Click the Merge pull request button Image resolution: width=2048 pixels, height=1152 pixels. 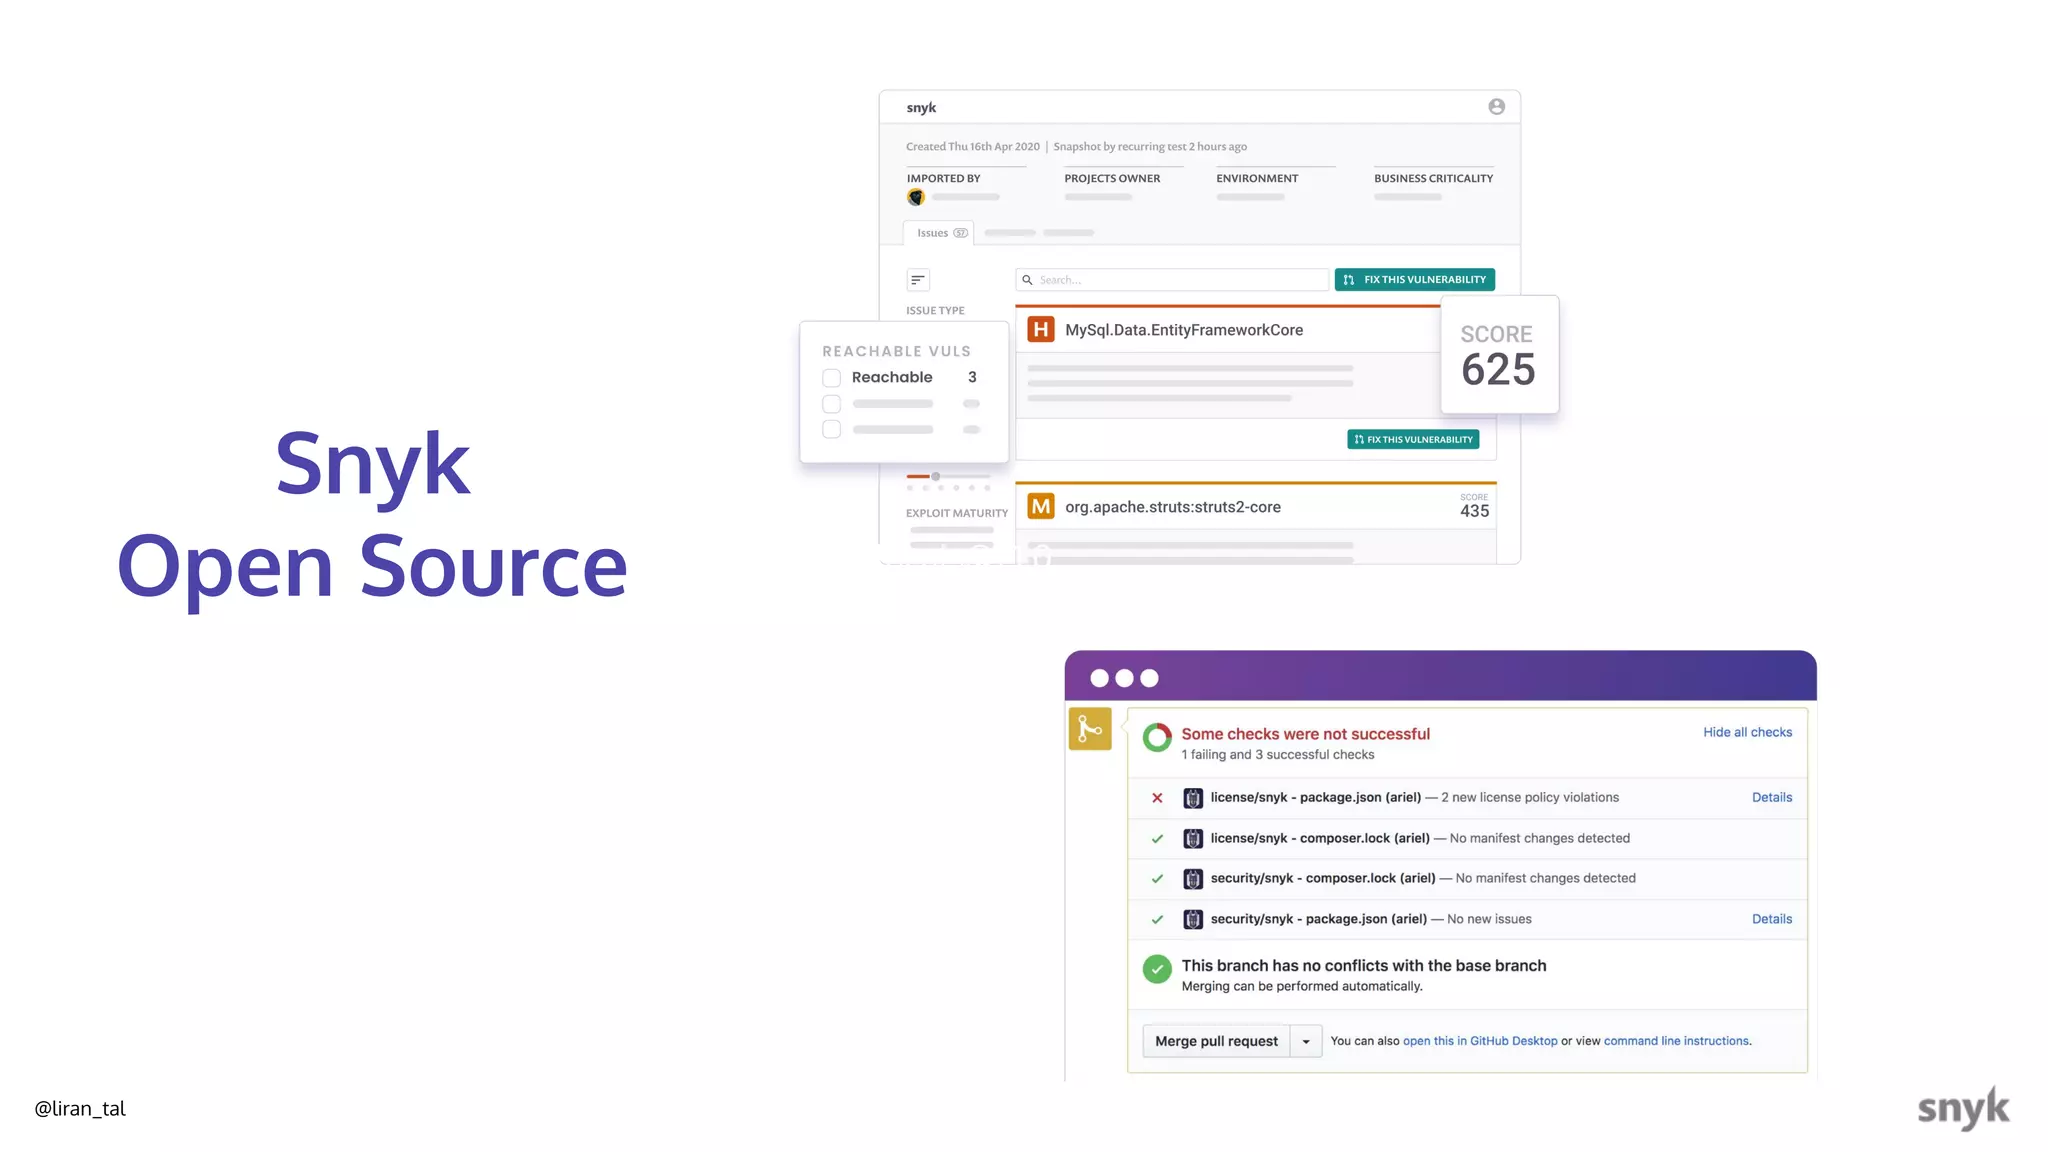[x=1216, y=1041]
